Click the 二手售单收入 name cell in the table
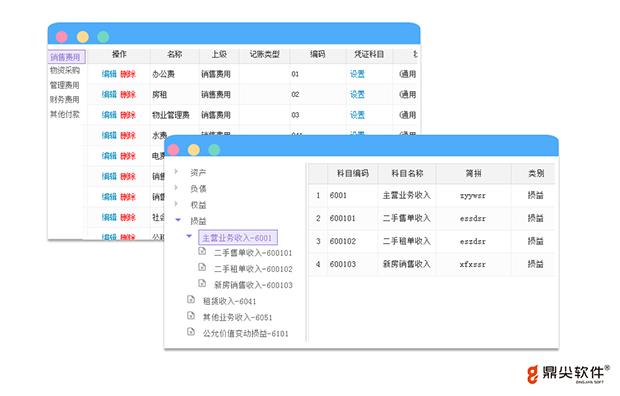This screenshot has width=620, height=396. 406,218
